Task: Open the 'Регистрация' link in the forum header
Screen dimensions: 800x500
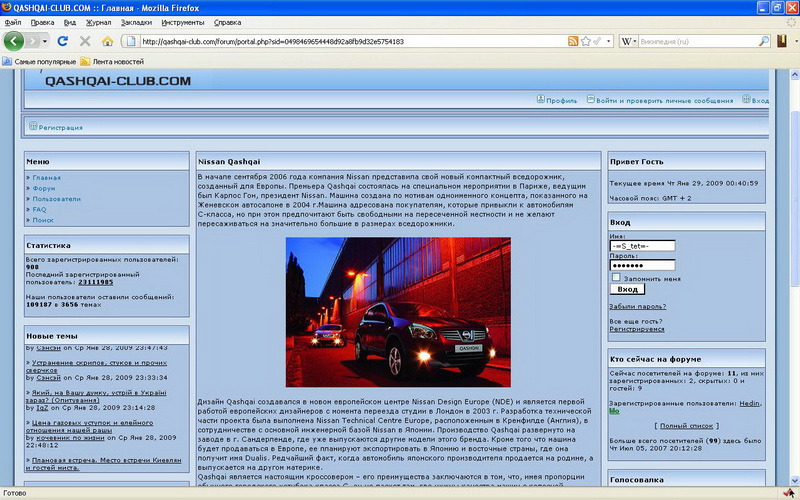Action: (x=61, y=128)
